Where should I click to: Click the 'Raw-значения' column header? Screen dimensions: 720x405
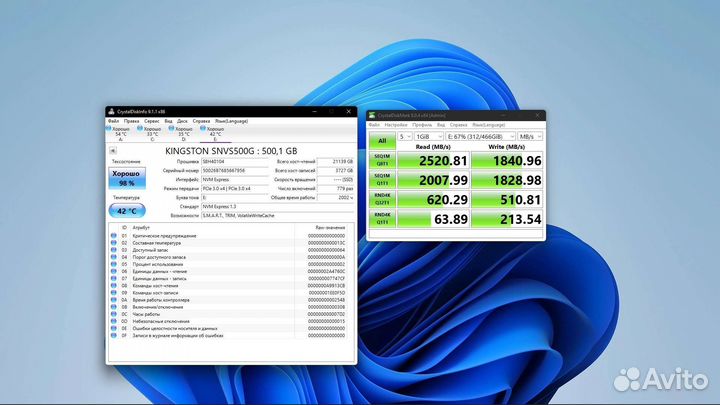[330, 228]
